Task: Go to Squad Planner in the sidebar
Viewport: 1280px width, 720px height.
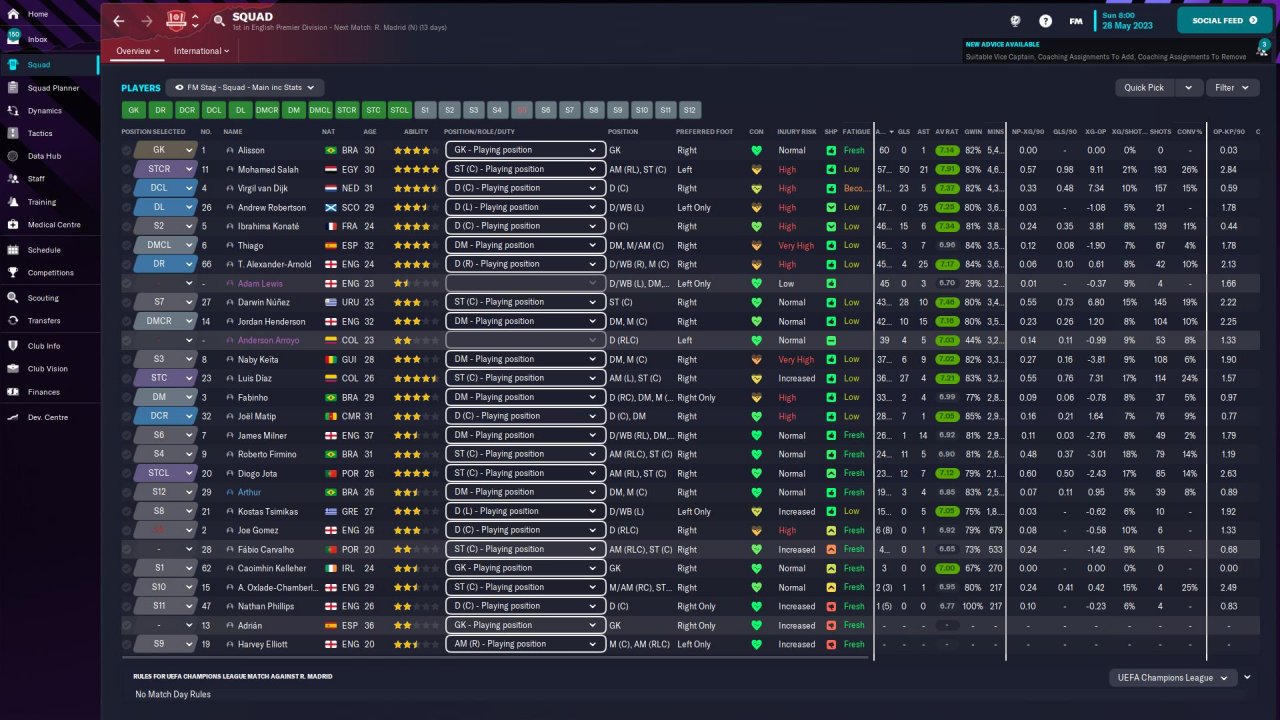Action: [53, 88]
